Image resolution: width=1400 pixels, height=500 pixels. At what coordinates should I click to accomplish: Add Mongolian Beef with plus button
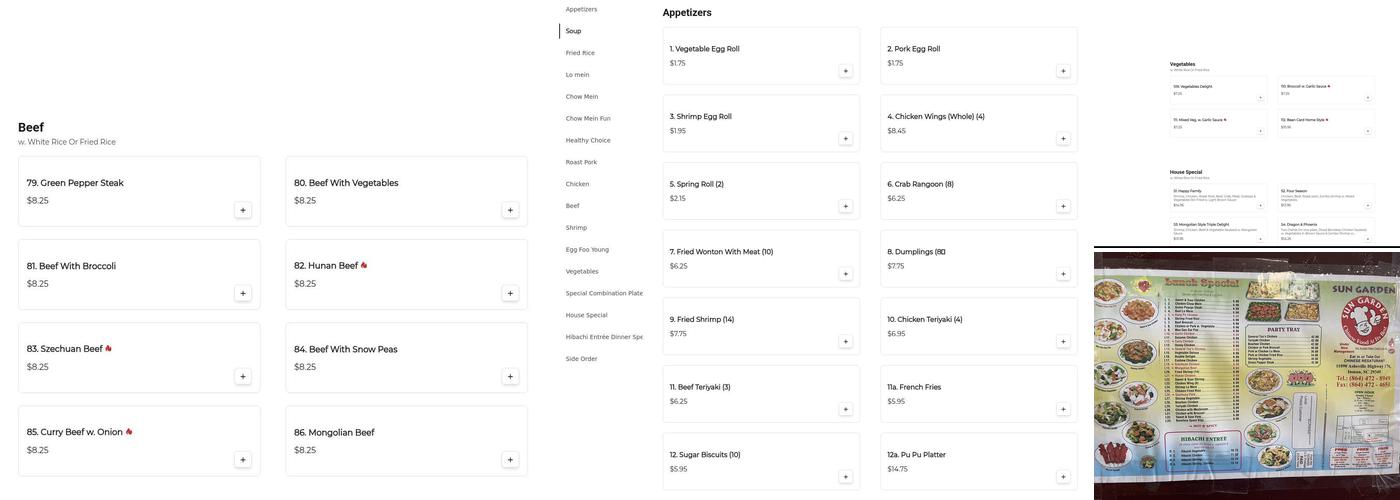click(510, 460)
